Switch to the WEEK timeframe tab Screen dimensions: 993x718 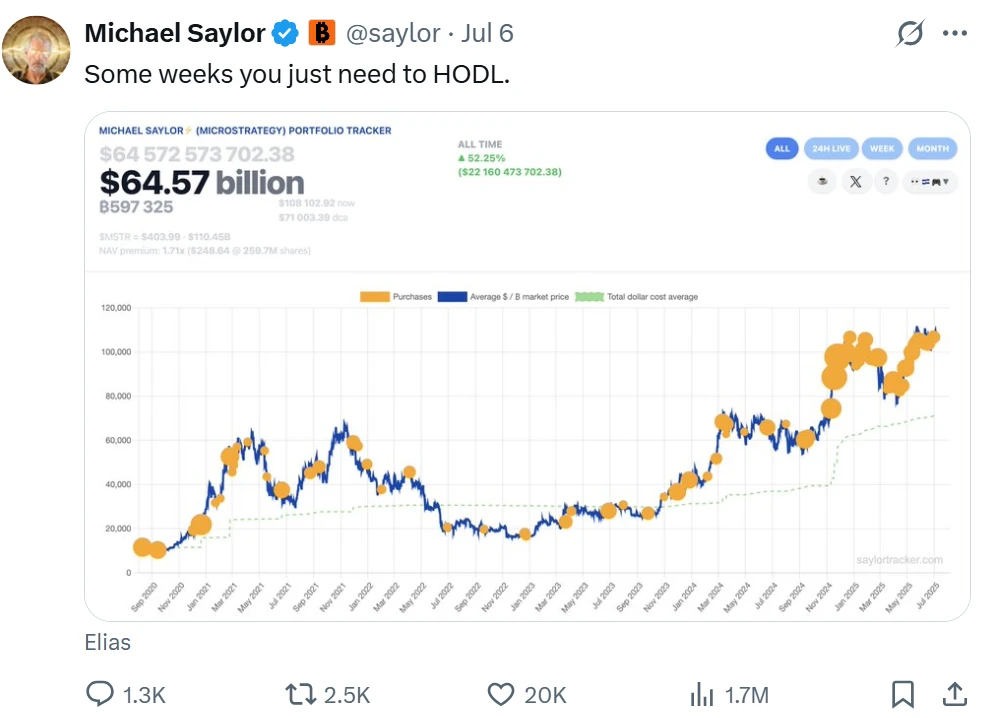click(882, 148)
